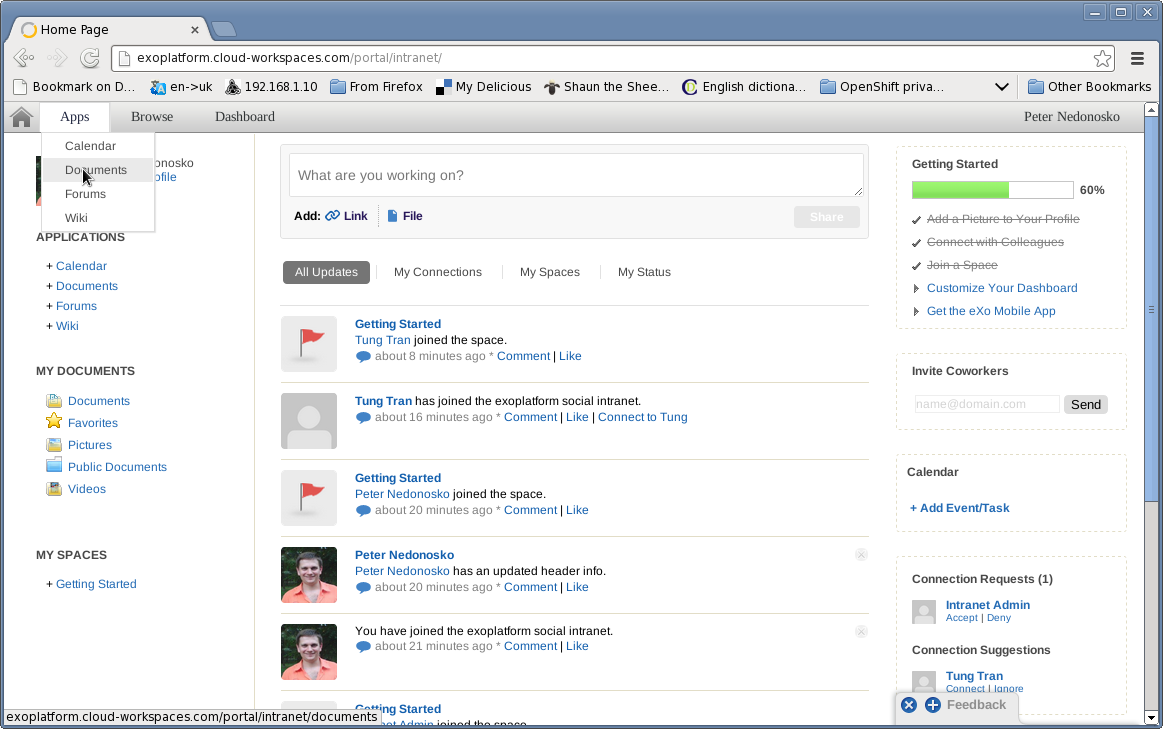The width and height of the screenshot is (1163, 729).
Task: Switch to the All Updates tab
Action: [326, 272]
